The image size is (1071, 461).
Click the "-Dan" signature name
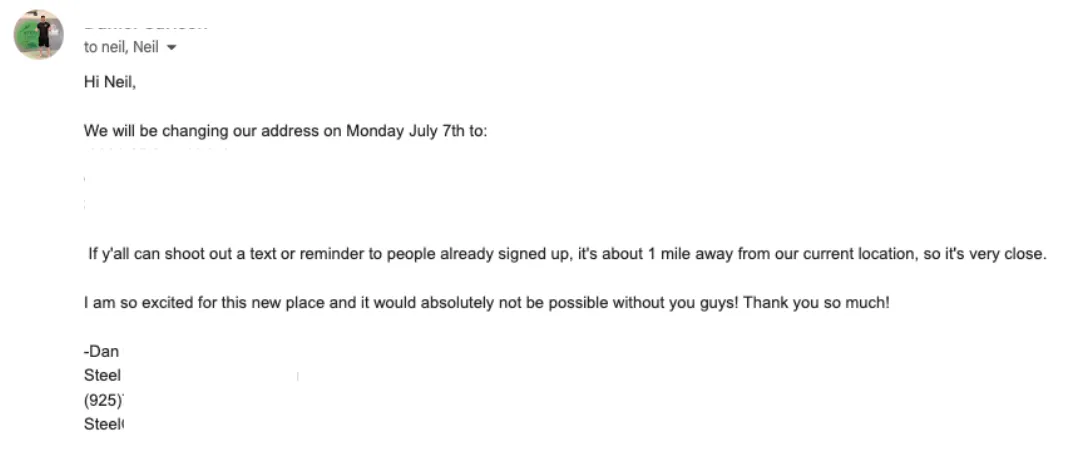tap(101, 352)
